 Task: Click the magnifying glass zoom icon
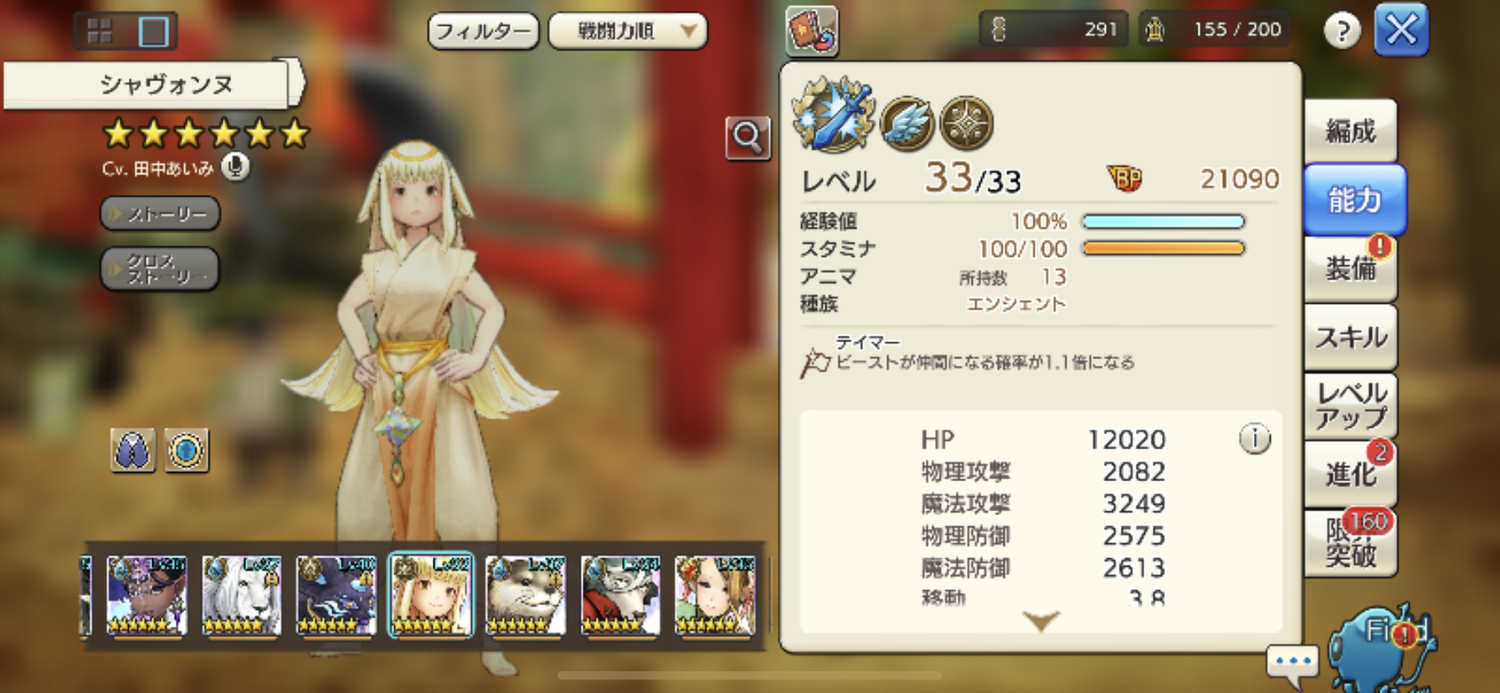pyautogui.click(x=748, y=138)
